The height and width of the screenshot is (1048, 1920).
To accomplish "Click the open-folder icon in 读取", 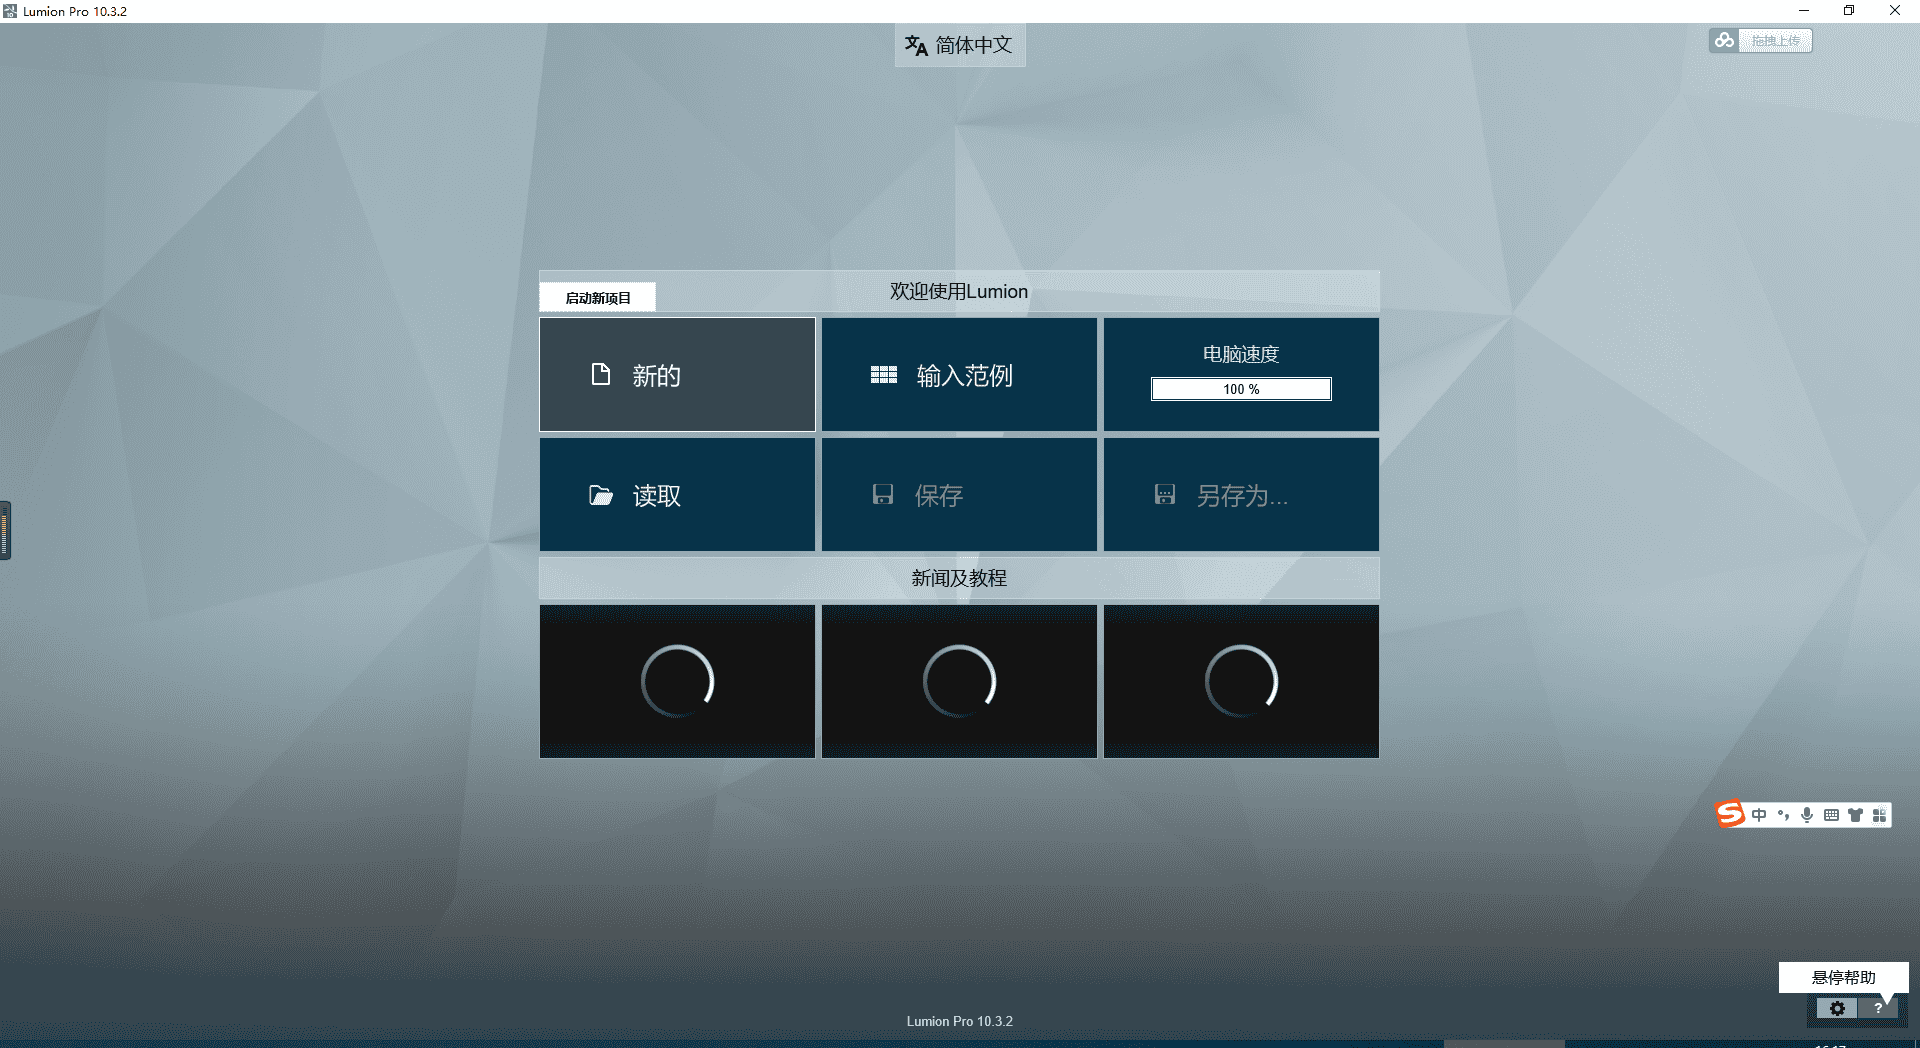I will pos(601,495).
